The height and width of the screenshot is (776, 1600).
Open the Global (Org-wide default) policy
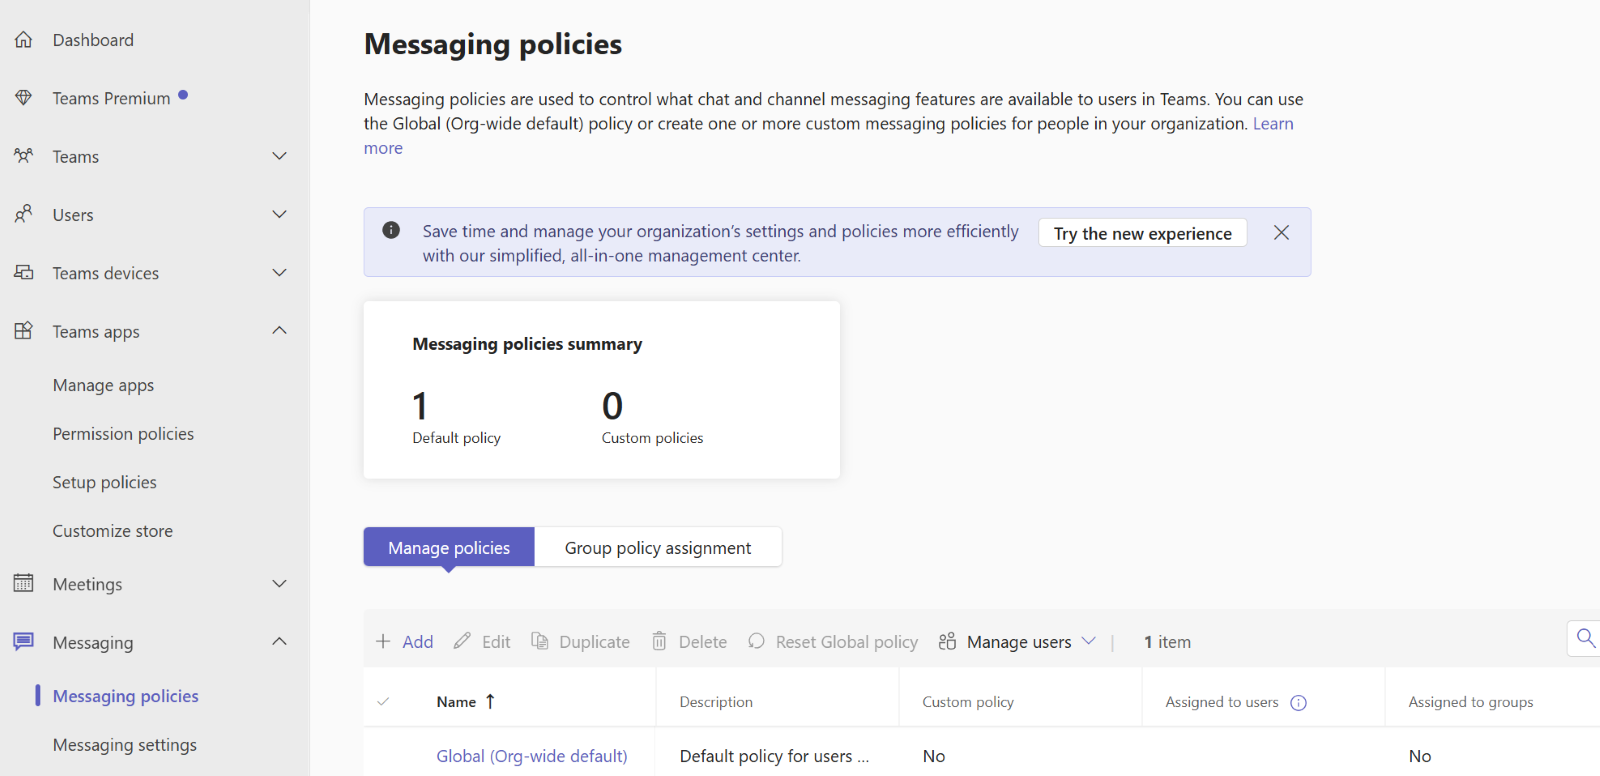pos(532,756)
